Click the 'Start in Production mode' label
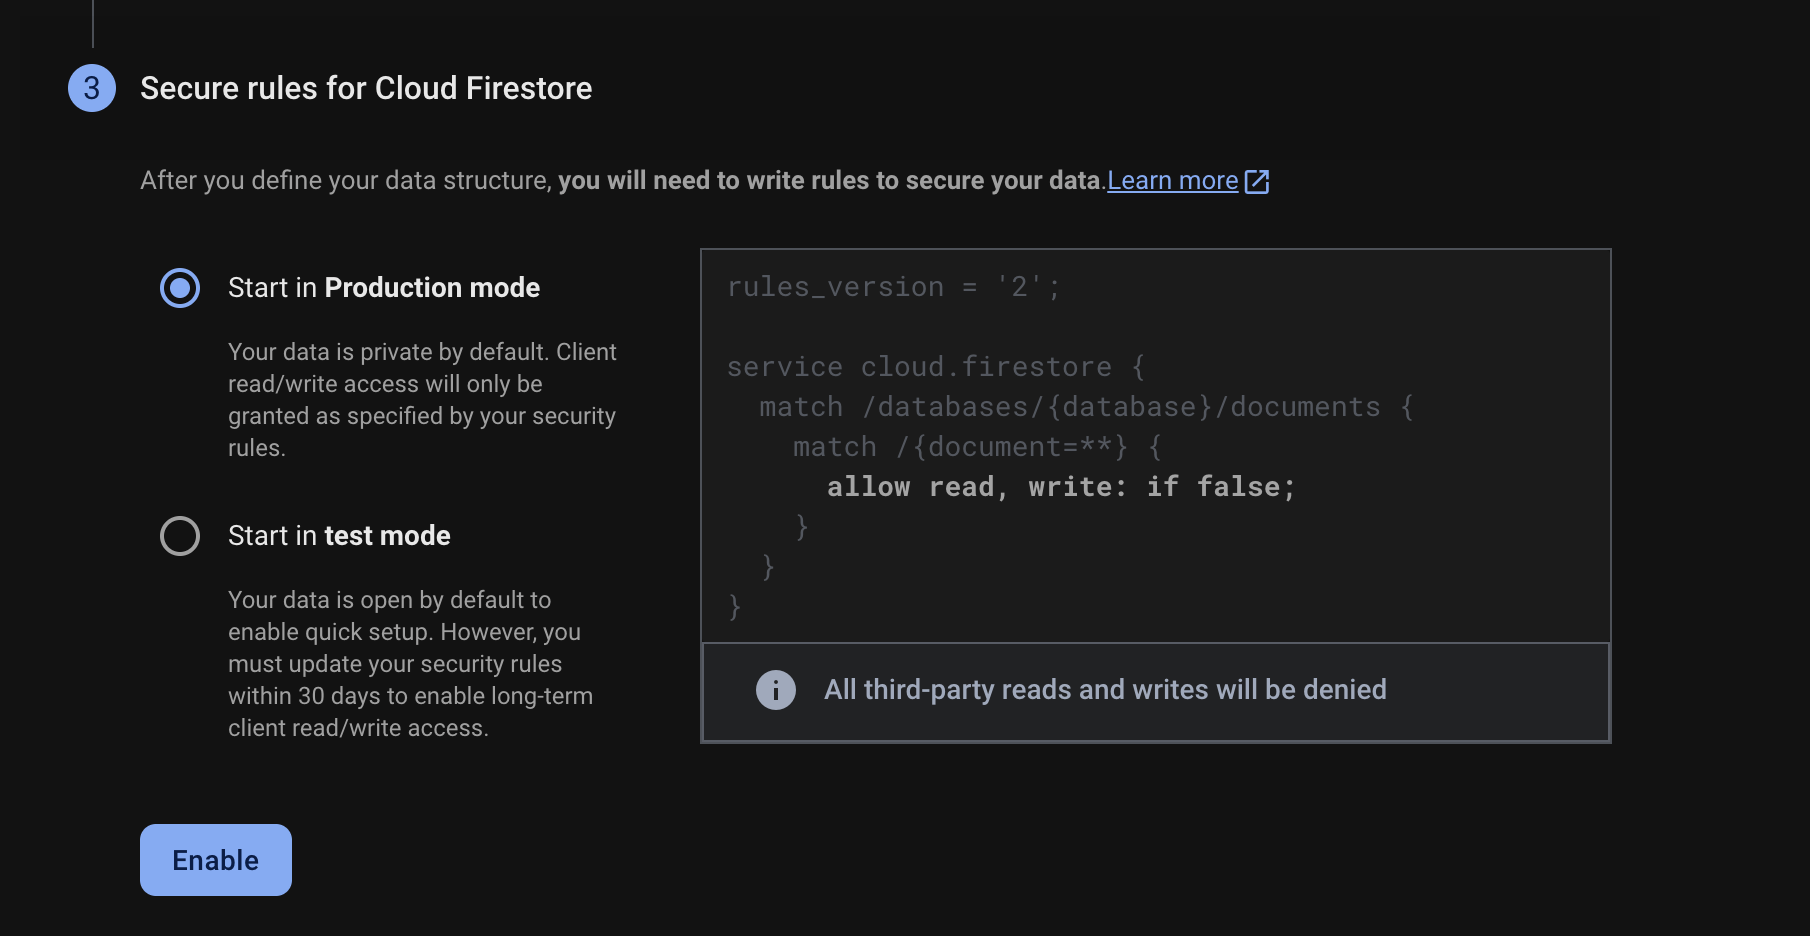Viewport: 1810px width, 936px height. (x=384, y=288)
